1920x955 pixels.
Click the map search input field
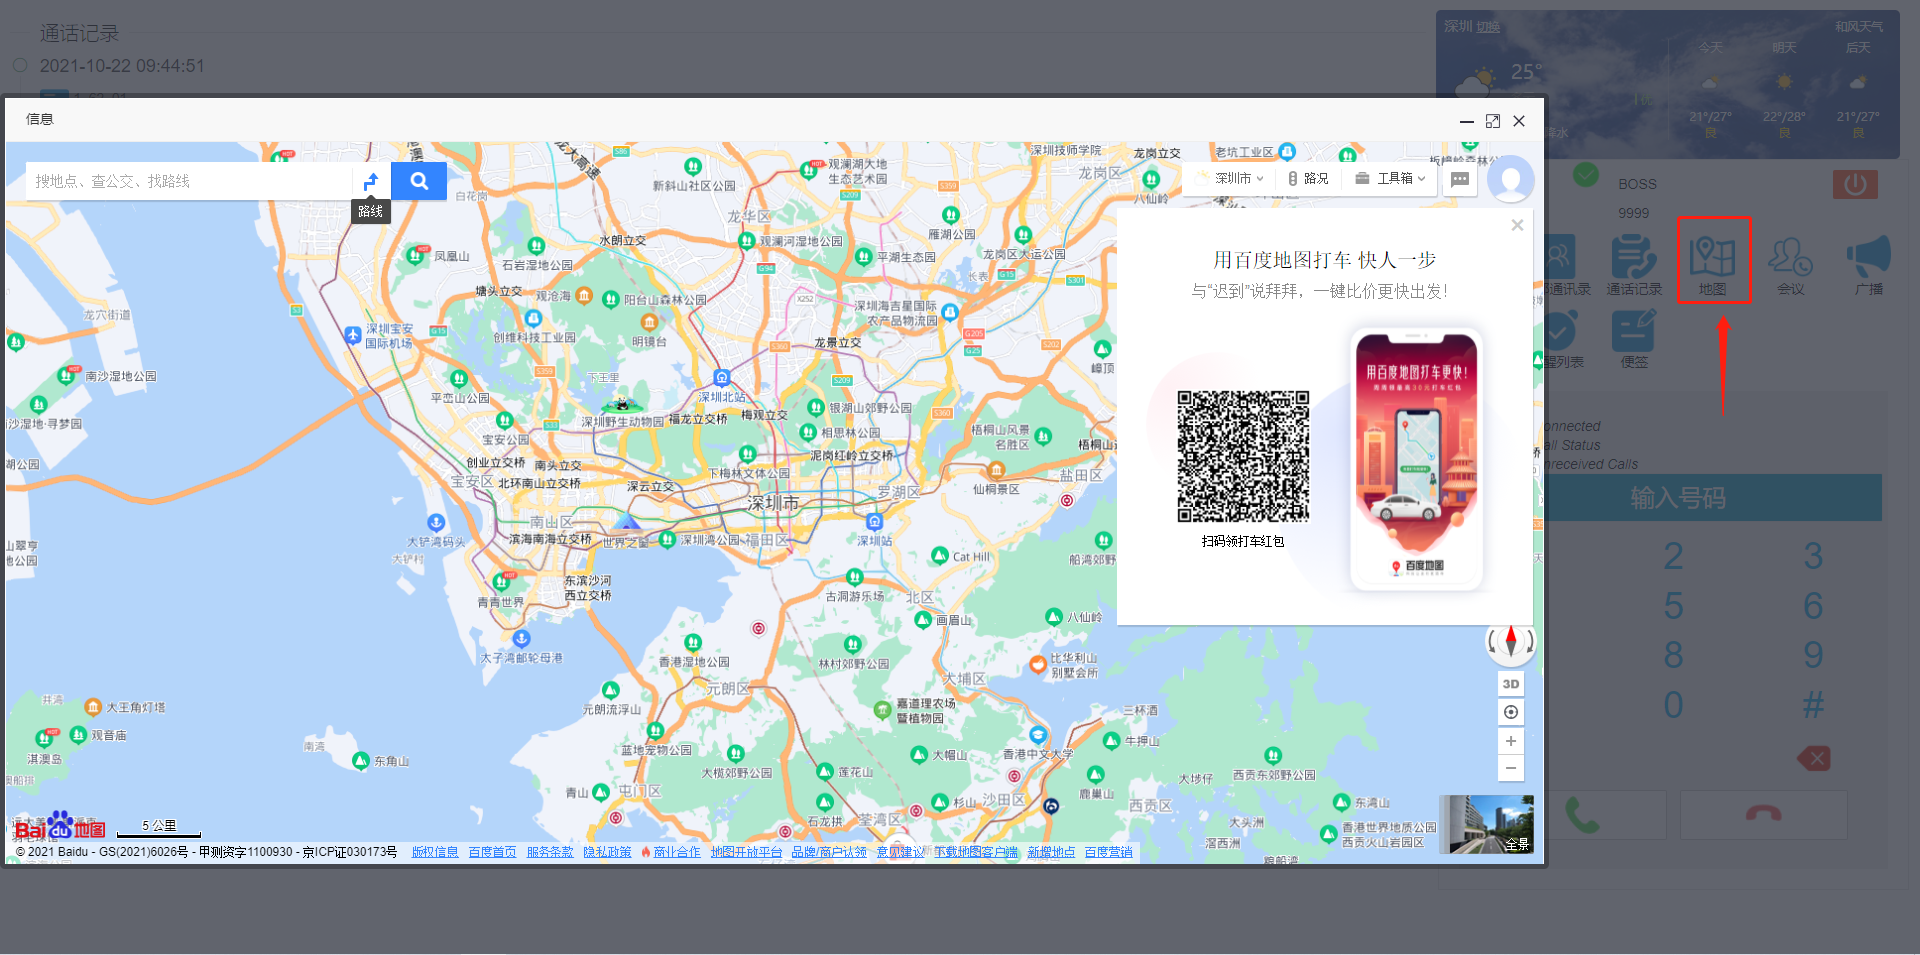(x=190, y=181)
